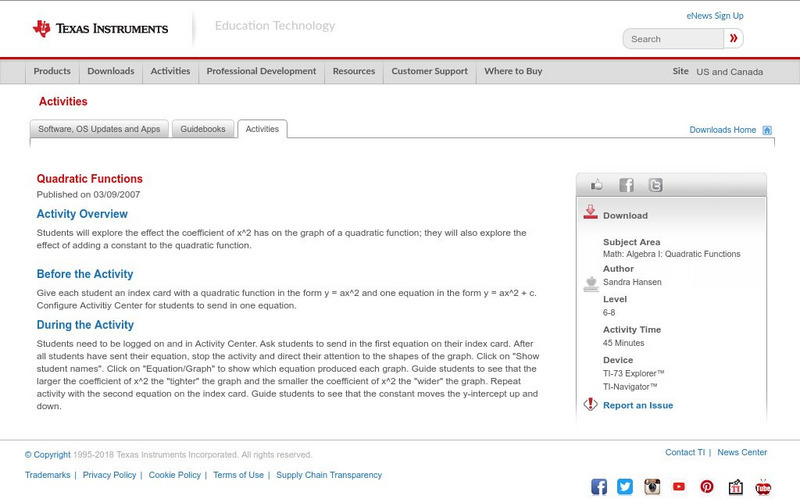Click the 45 Minutes activity time
This screenshot has height=499, width=800.
click(x=623, y=343)
